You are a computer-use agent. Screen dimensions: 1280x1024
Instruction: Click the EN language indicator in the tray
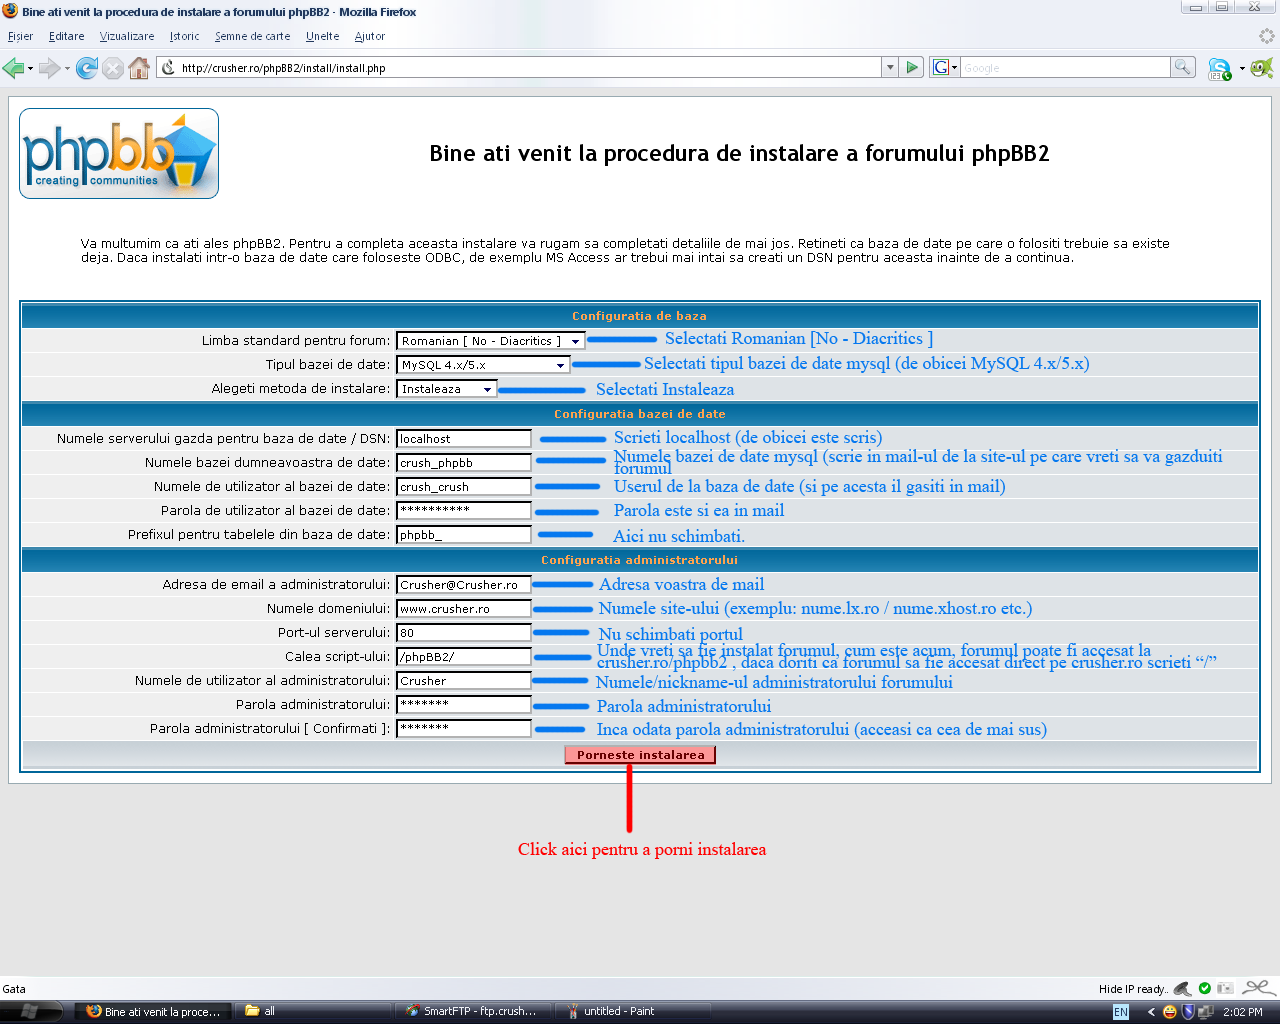coord(1121,1012)
